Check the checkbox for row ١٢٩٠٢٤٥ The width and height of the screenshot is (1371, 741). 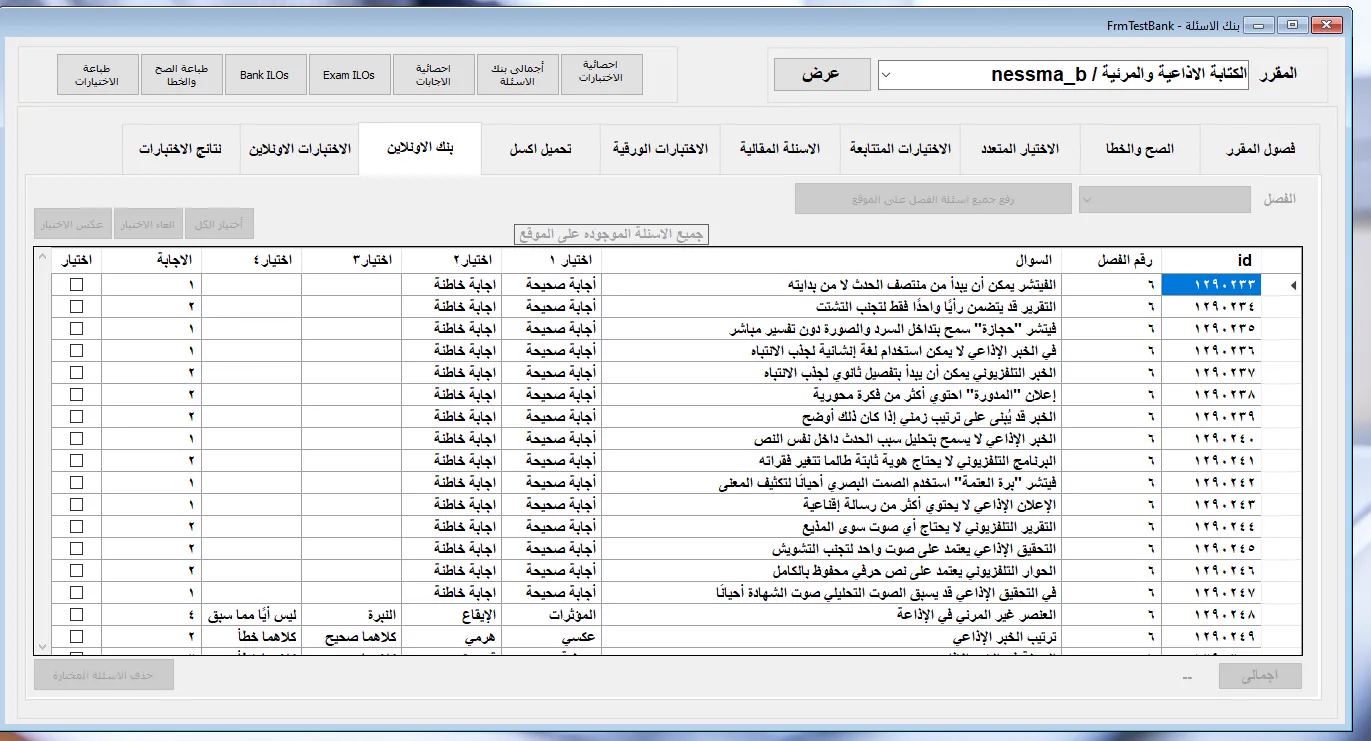point(76,548)
